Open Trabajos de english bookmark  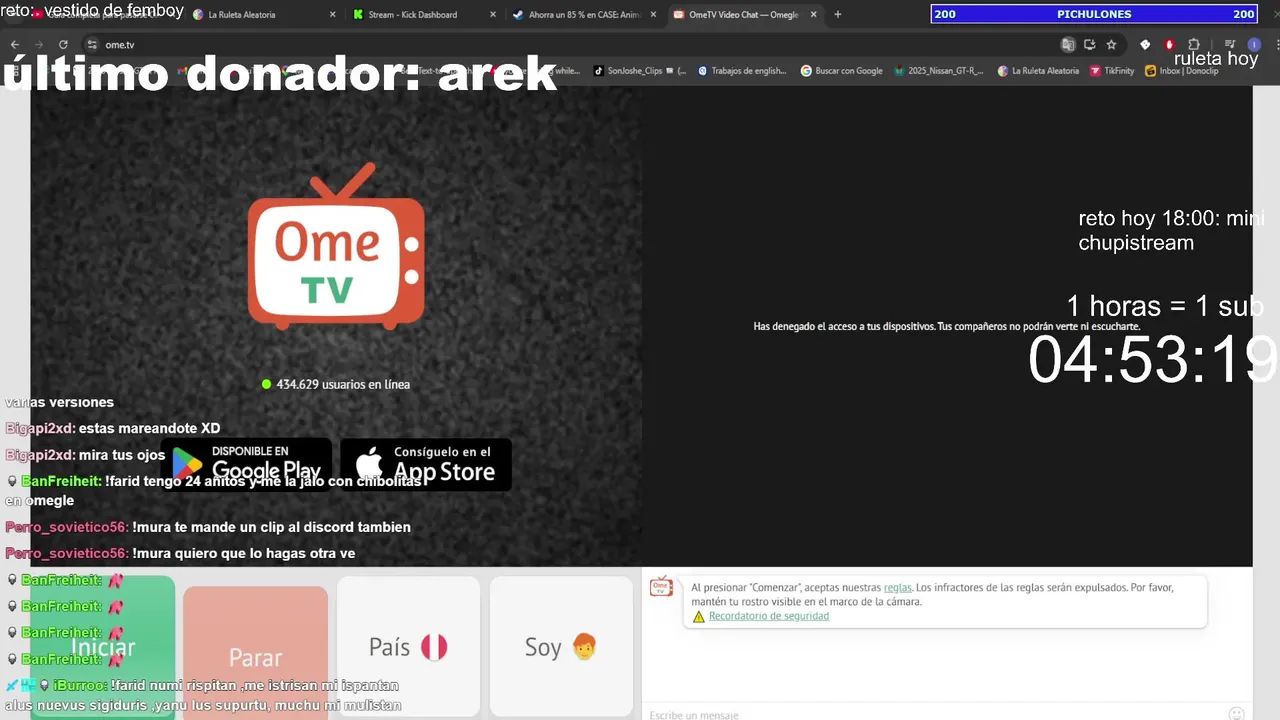[742, 71]
